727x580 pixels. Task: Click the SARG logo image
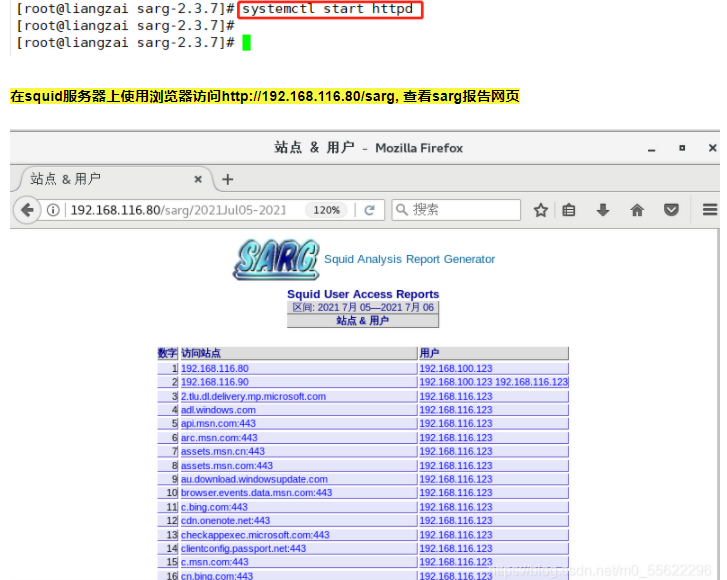point(276,259)
